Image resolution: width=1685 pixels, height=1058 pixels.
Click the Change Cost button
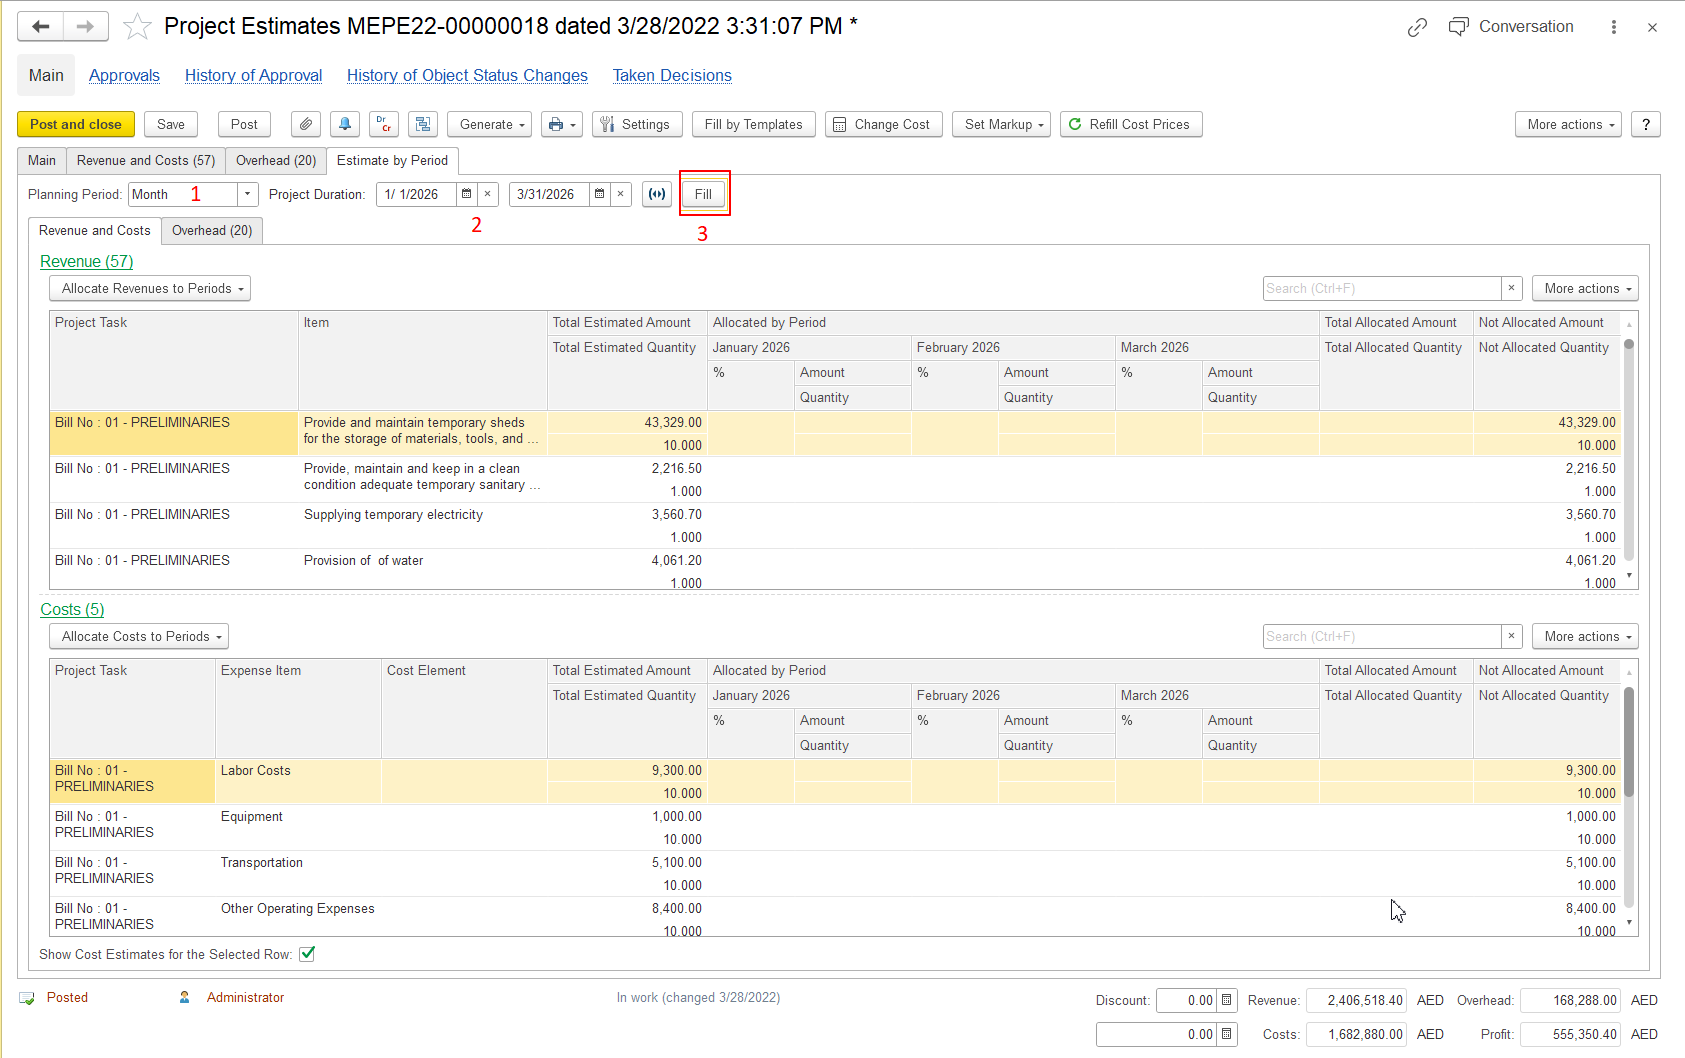click(884, 124)
